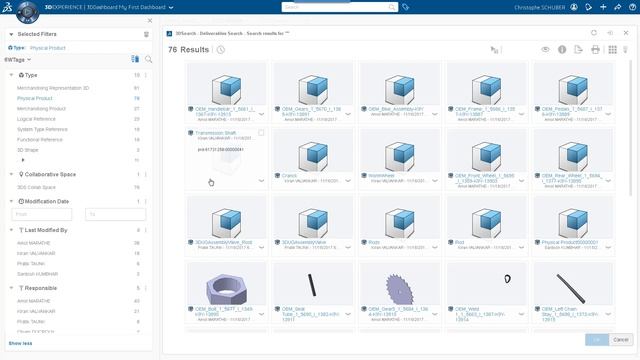Viewport: 640px width, 360px height.
Task: Open Last Modified By three-dot menu
Action: [x=146, y=230]
